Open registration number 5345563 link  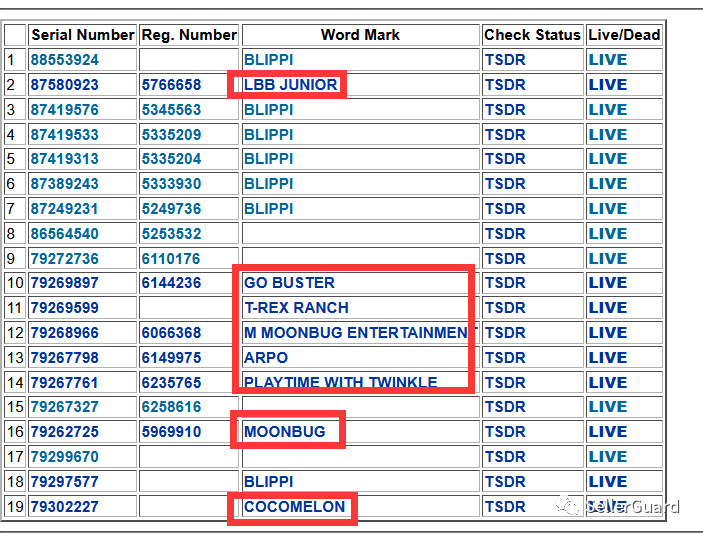click(x=171, y=110)
